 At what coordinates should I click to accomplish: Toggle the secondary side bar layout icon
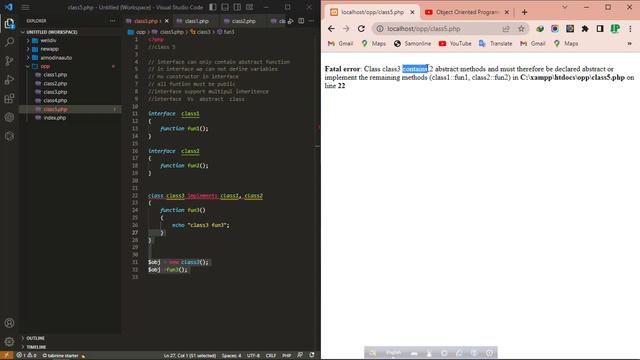[237, 7]
